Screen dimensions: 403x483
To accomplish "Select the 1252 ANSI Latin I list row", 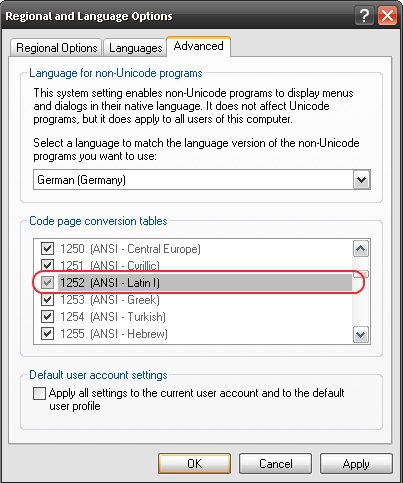I will click(x=193, y=283).
